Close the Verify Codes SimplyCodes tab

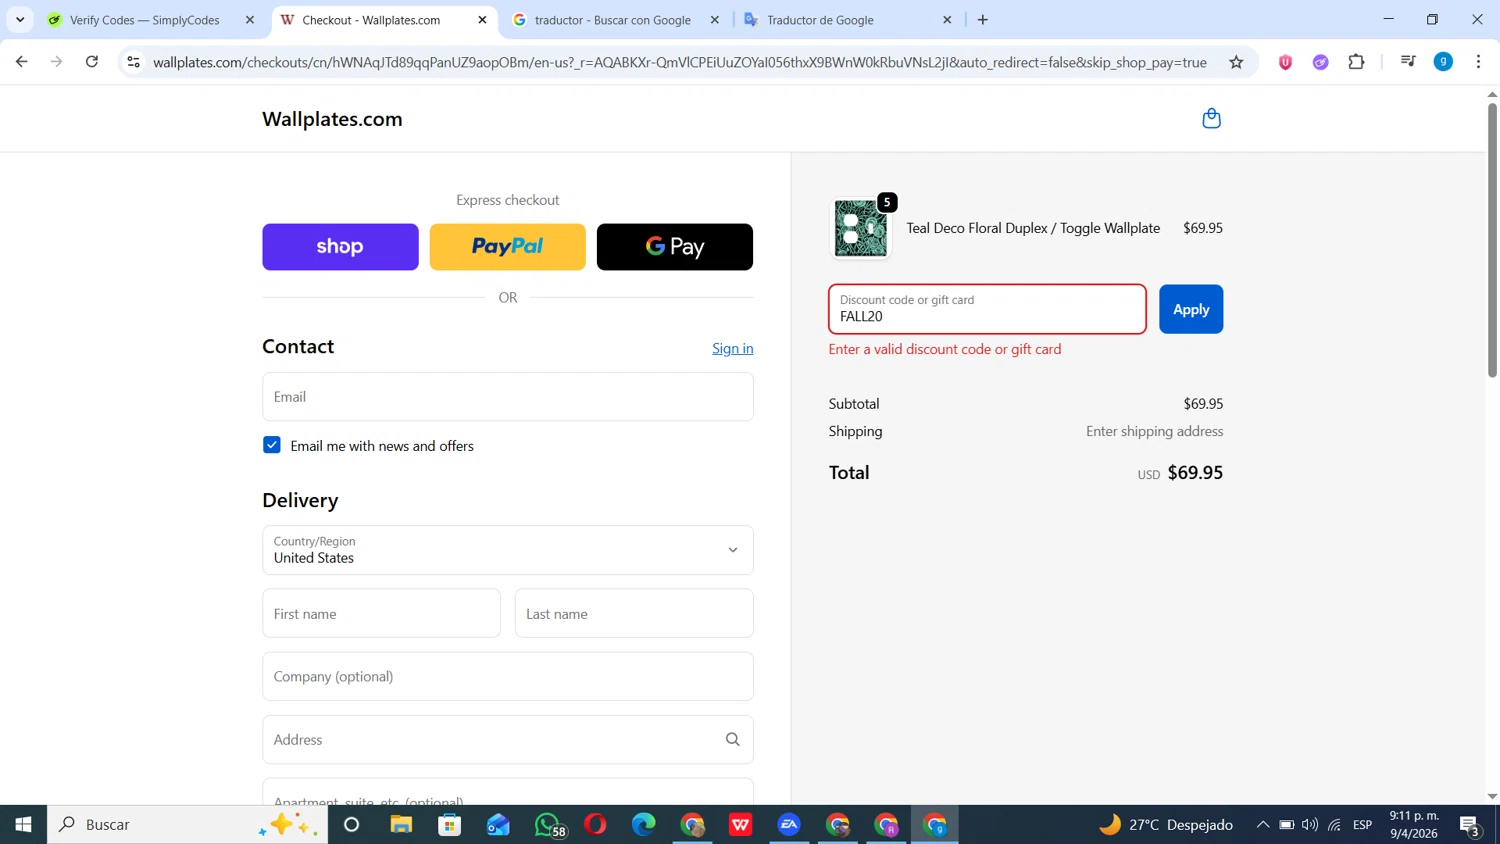(x=250, y=20)
